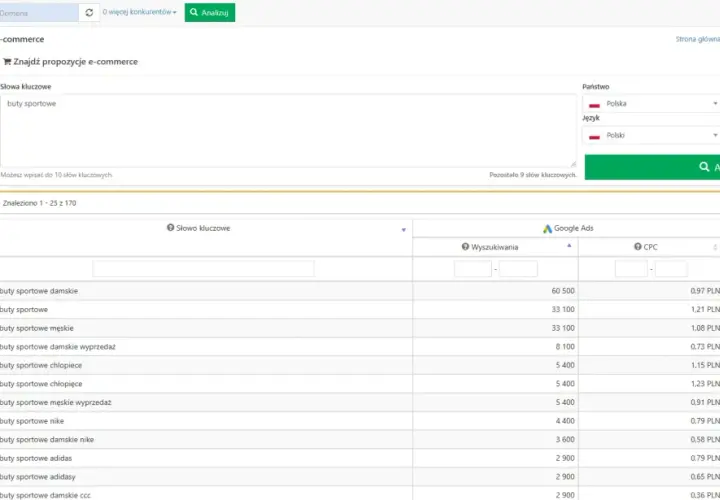720x500 pixels.
Task: Click 'Znaleziono 1 - 25 z 170' results text
Action: click(39, 203)
